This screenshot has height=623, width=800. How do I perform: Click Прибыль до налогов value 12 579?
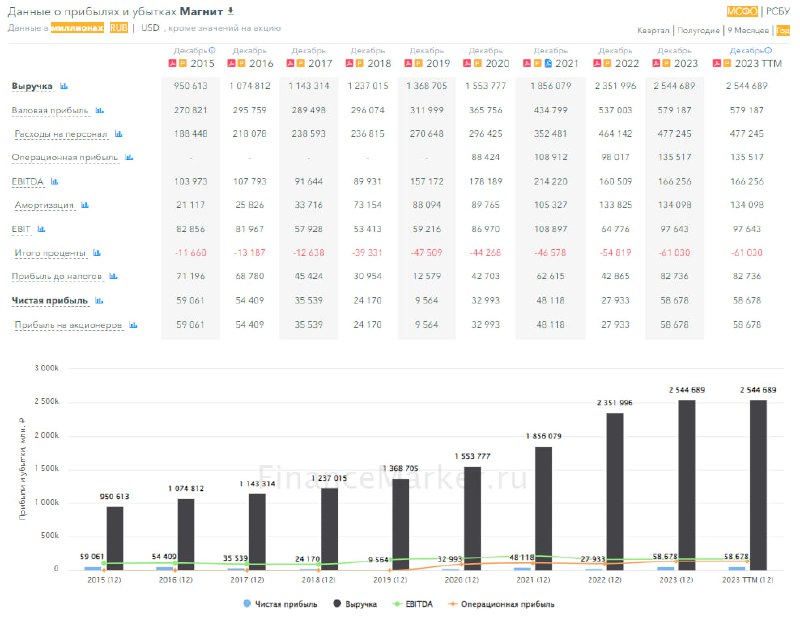pos(427,276)
